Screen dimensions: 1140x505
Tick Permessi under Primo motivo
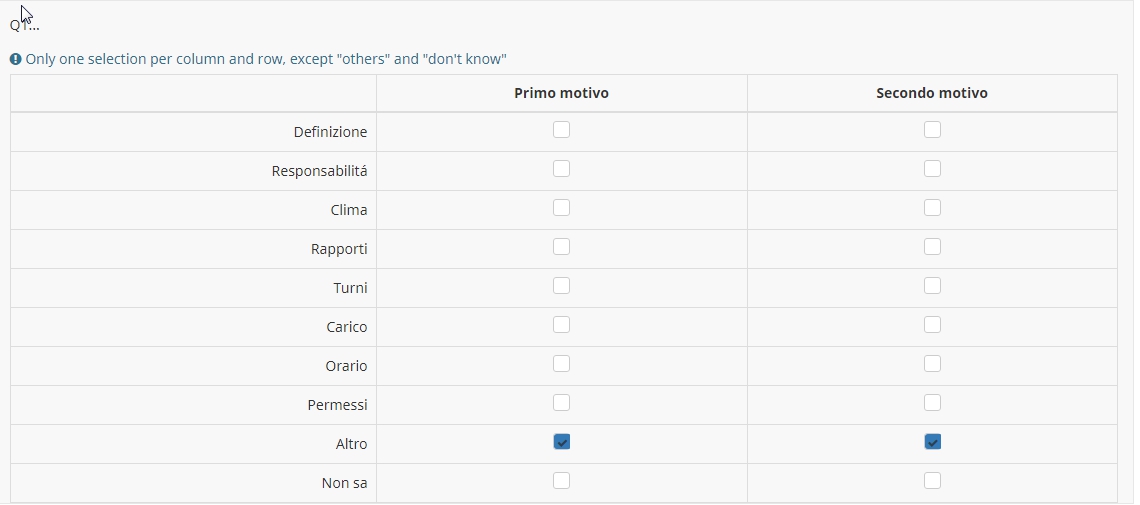[561, 403]
